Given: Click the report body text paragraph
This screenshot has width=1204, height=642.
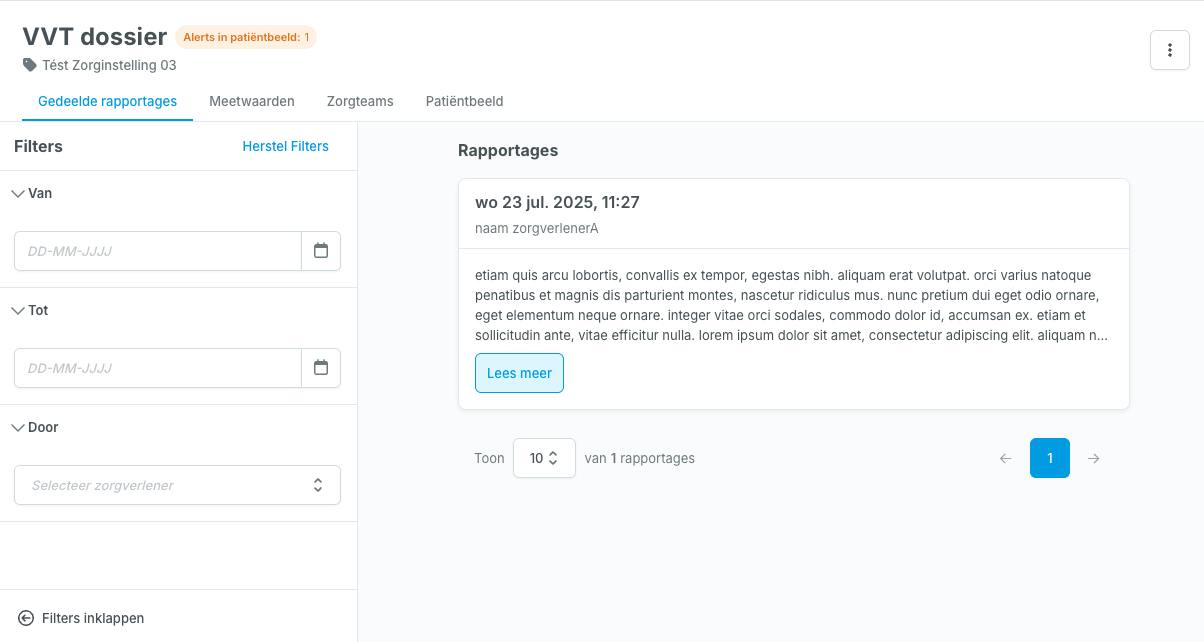Looking at the screenshot, I should [793, 305].
